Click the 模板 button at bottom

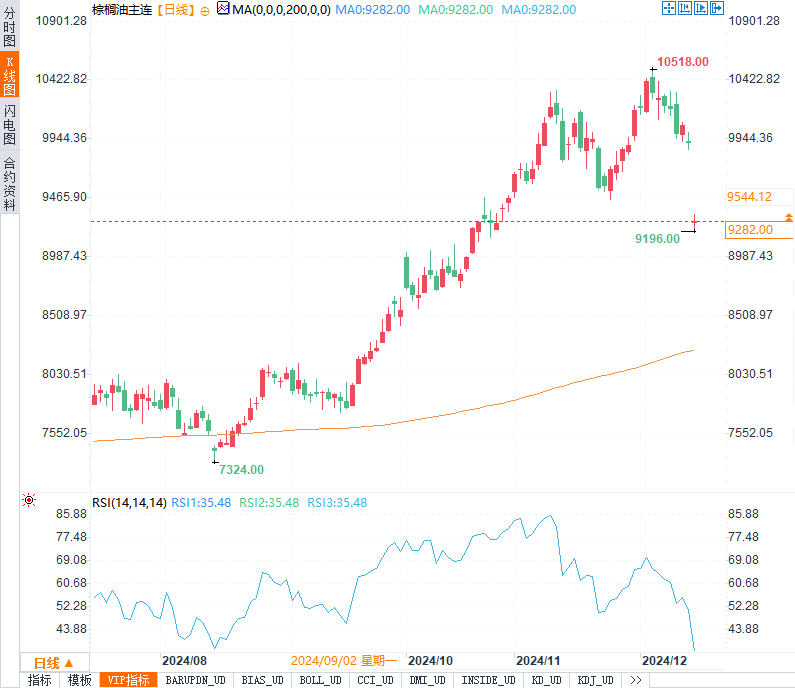80,680
